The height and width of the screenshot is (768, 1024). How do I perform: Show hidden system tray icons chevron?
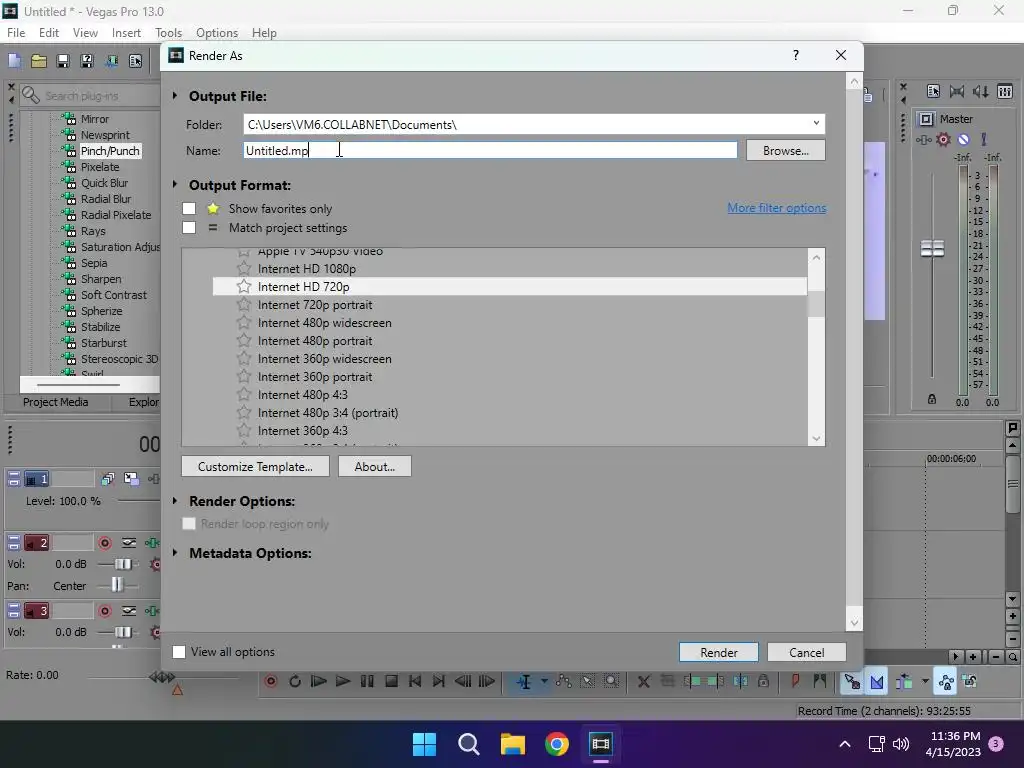[844, 744]
